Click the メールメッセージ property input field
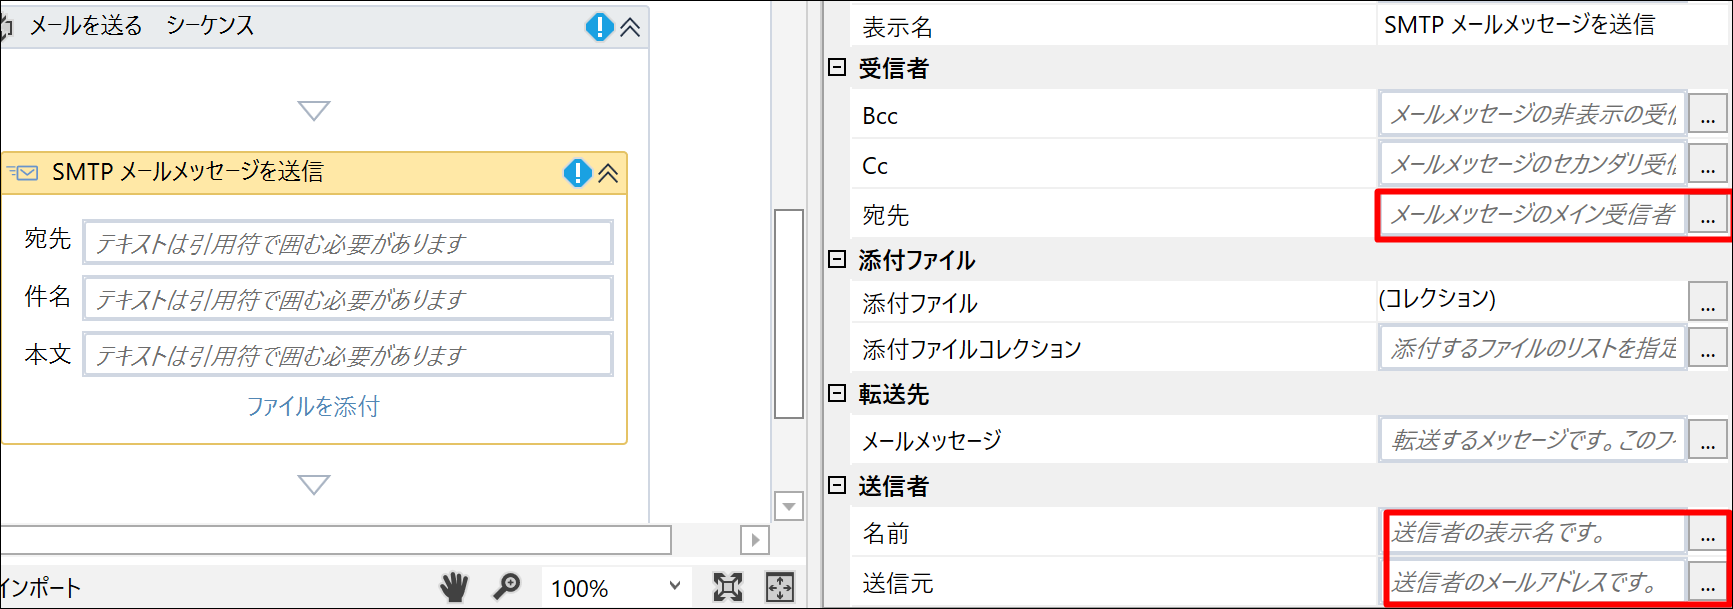The width and height of the screenshot is (1733, 609). click(x=1533, y=440)
